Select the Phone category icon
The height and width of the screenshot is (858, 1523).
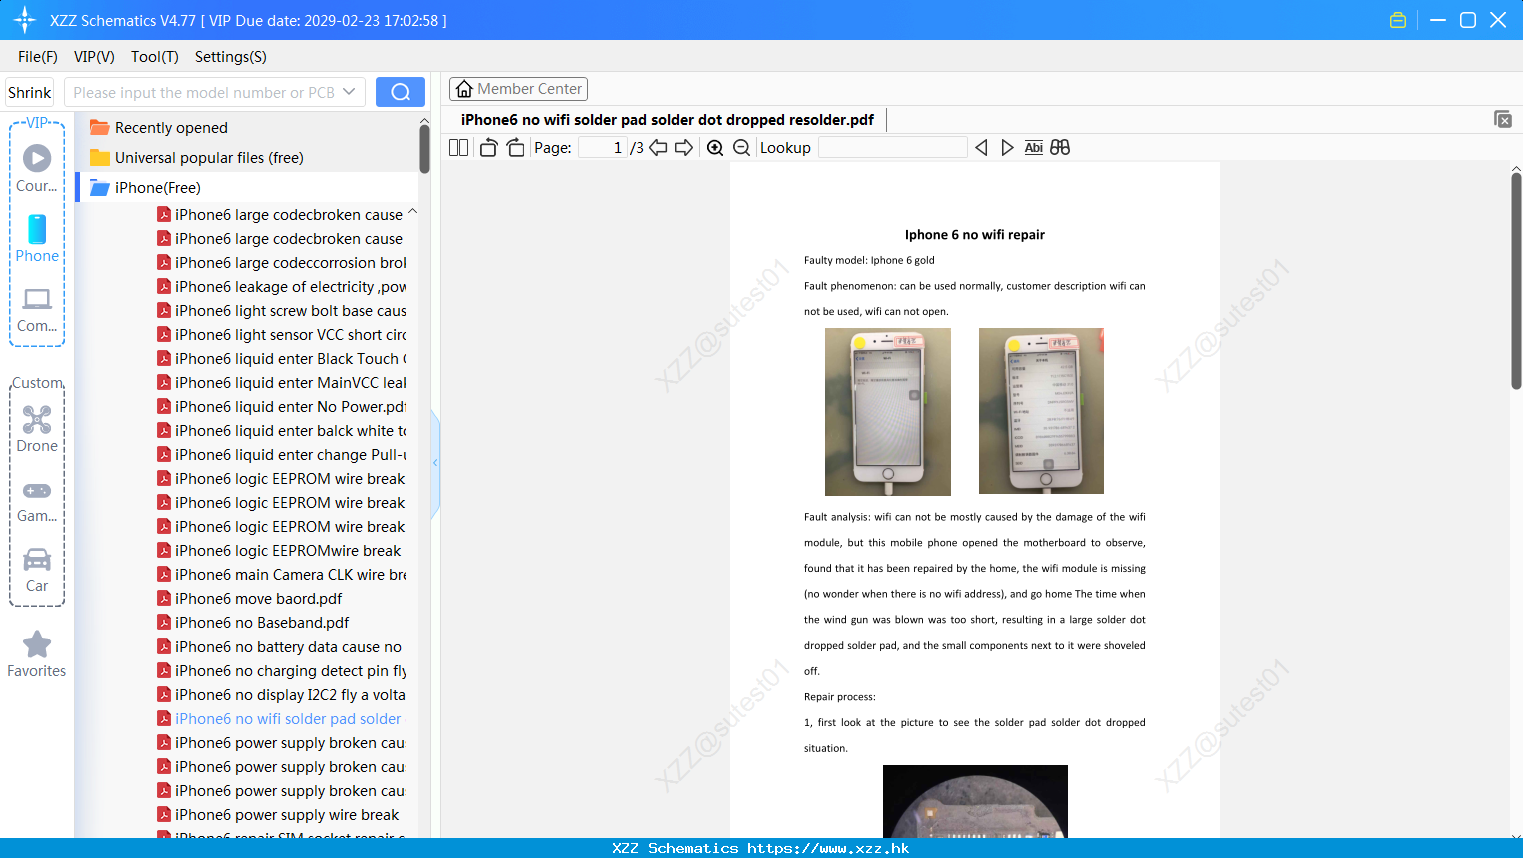37,239
